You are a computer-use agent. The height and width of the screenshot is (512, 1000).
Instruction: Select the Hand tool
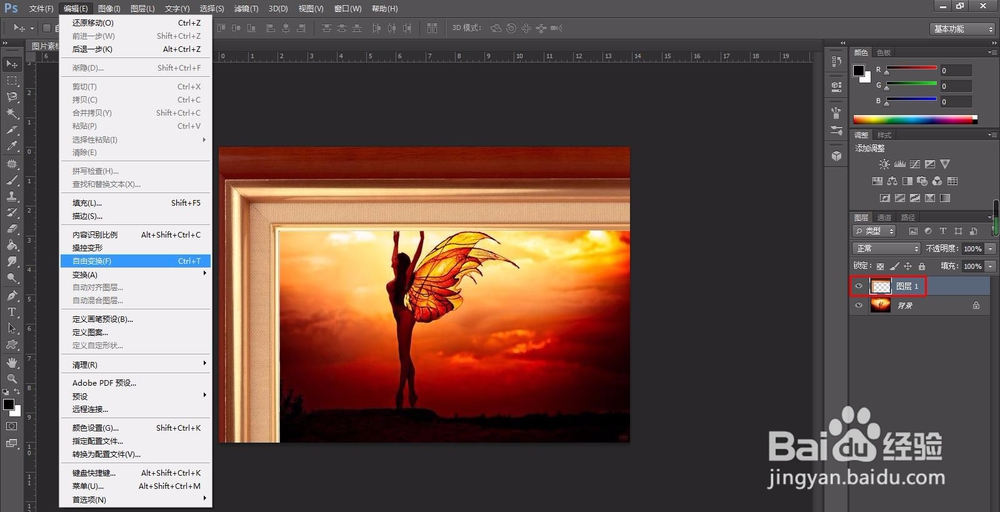pyautogui.click(x=11, y=362)
